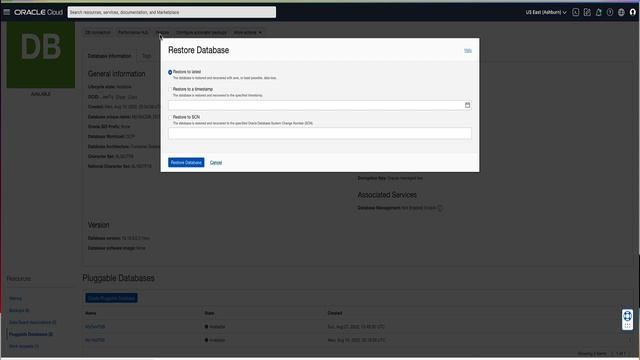Open second pluggable database name link
The image size is (640, 360).
coord(95,340)
